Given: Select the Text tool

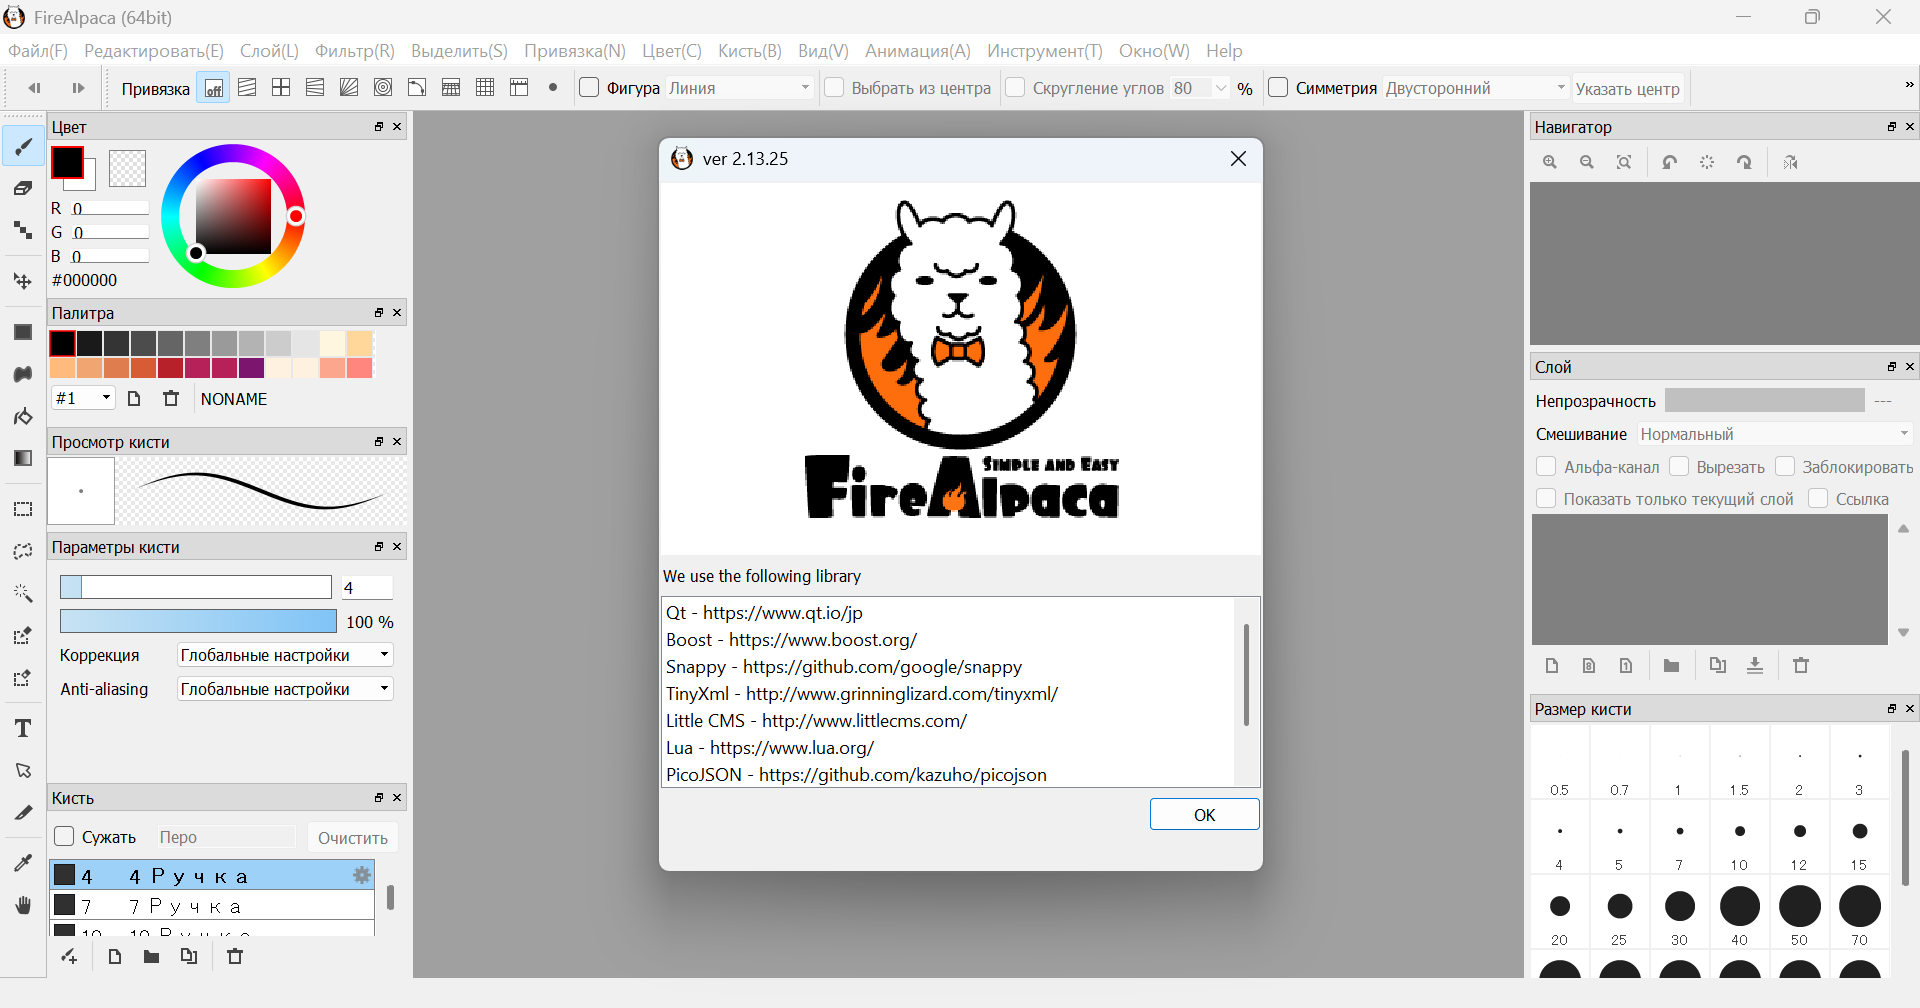Looking at the screenshot, I should pyautogui.click(x=23, y=729).
